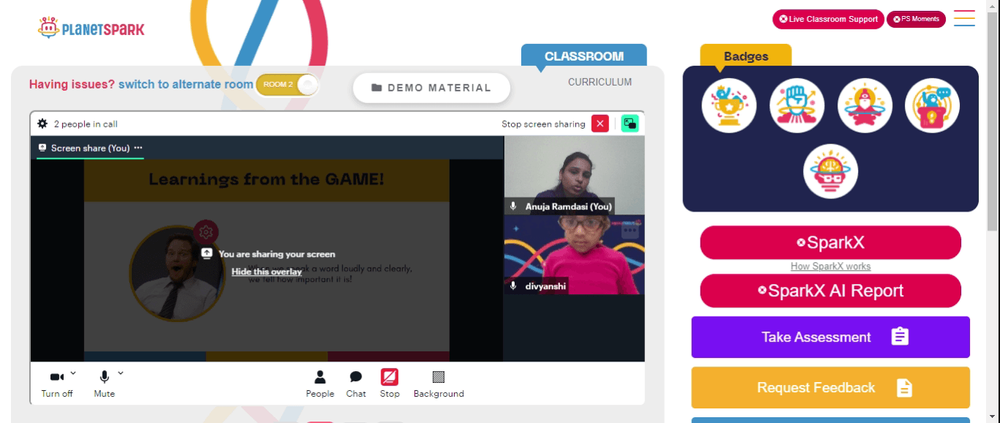Viewport: 1000px width, 423px height.
Task: Click Request Feedback button
Action: pos(830,387)
